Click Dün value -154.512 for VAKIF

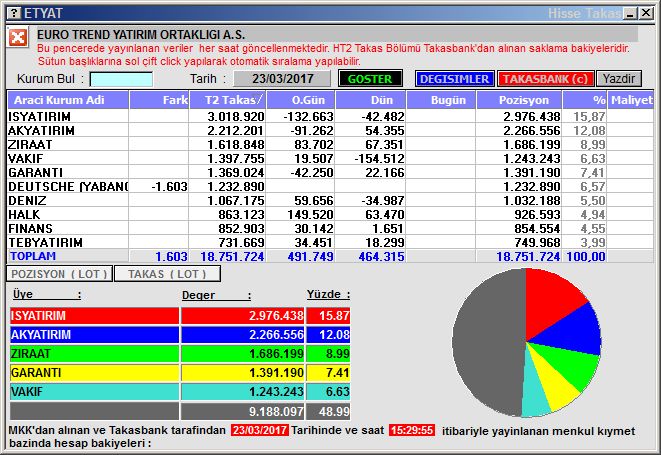(x=379, y=159)
